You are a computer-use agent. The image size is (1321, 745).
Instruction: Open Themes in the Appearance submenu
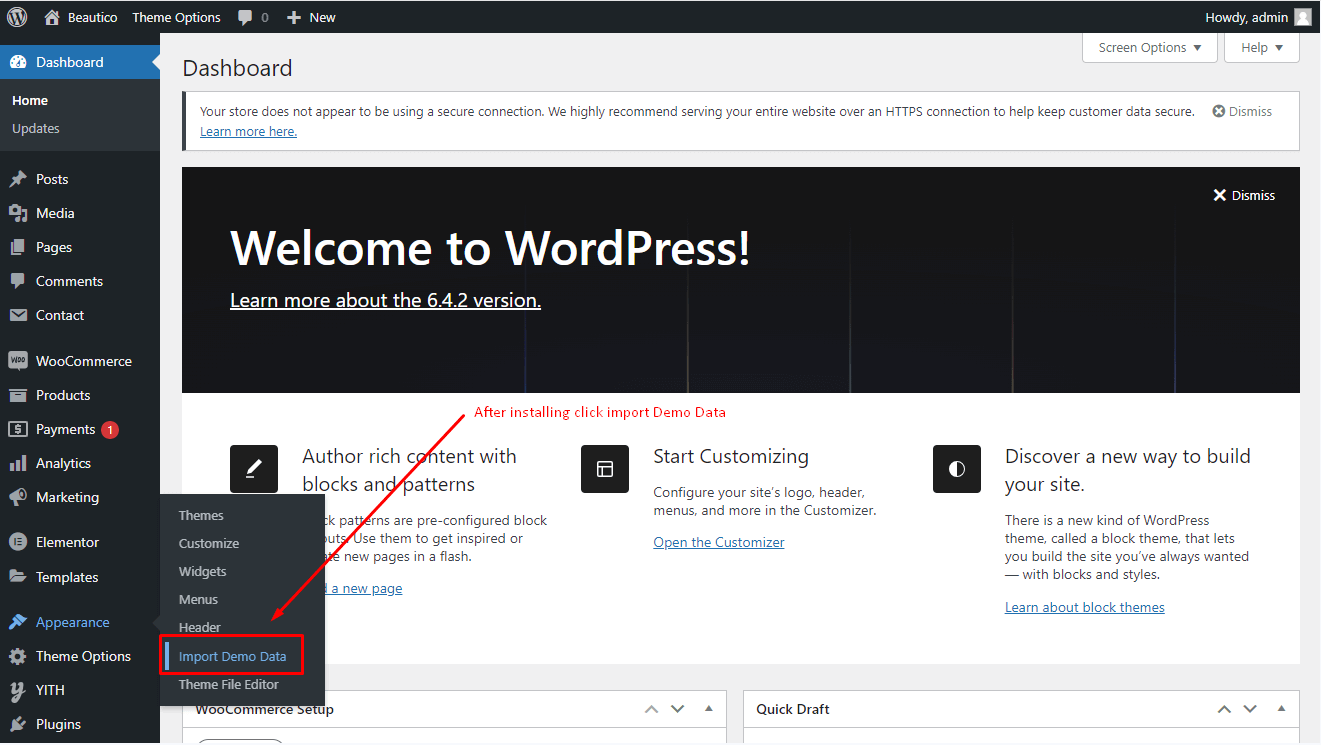click(201, 515)
